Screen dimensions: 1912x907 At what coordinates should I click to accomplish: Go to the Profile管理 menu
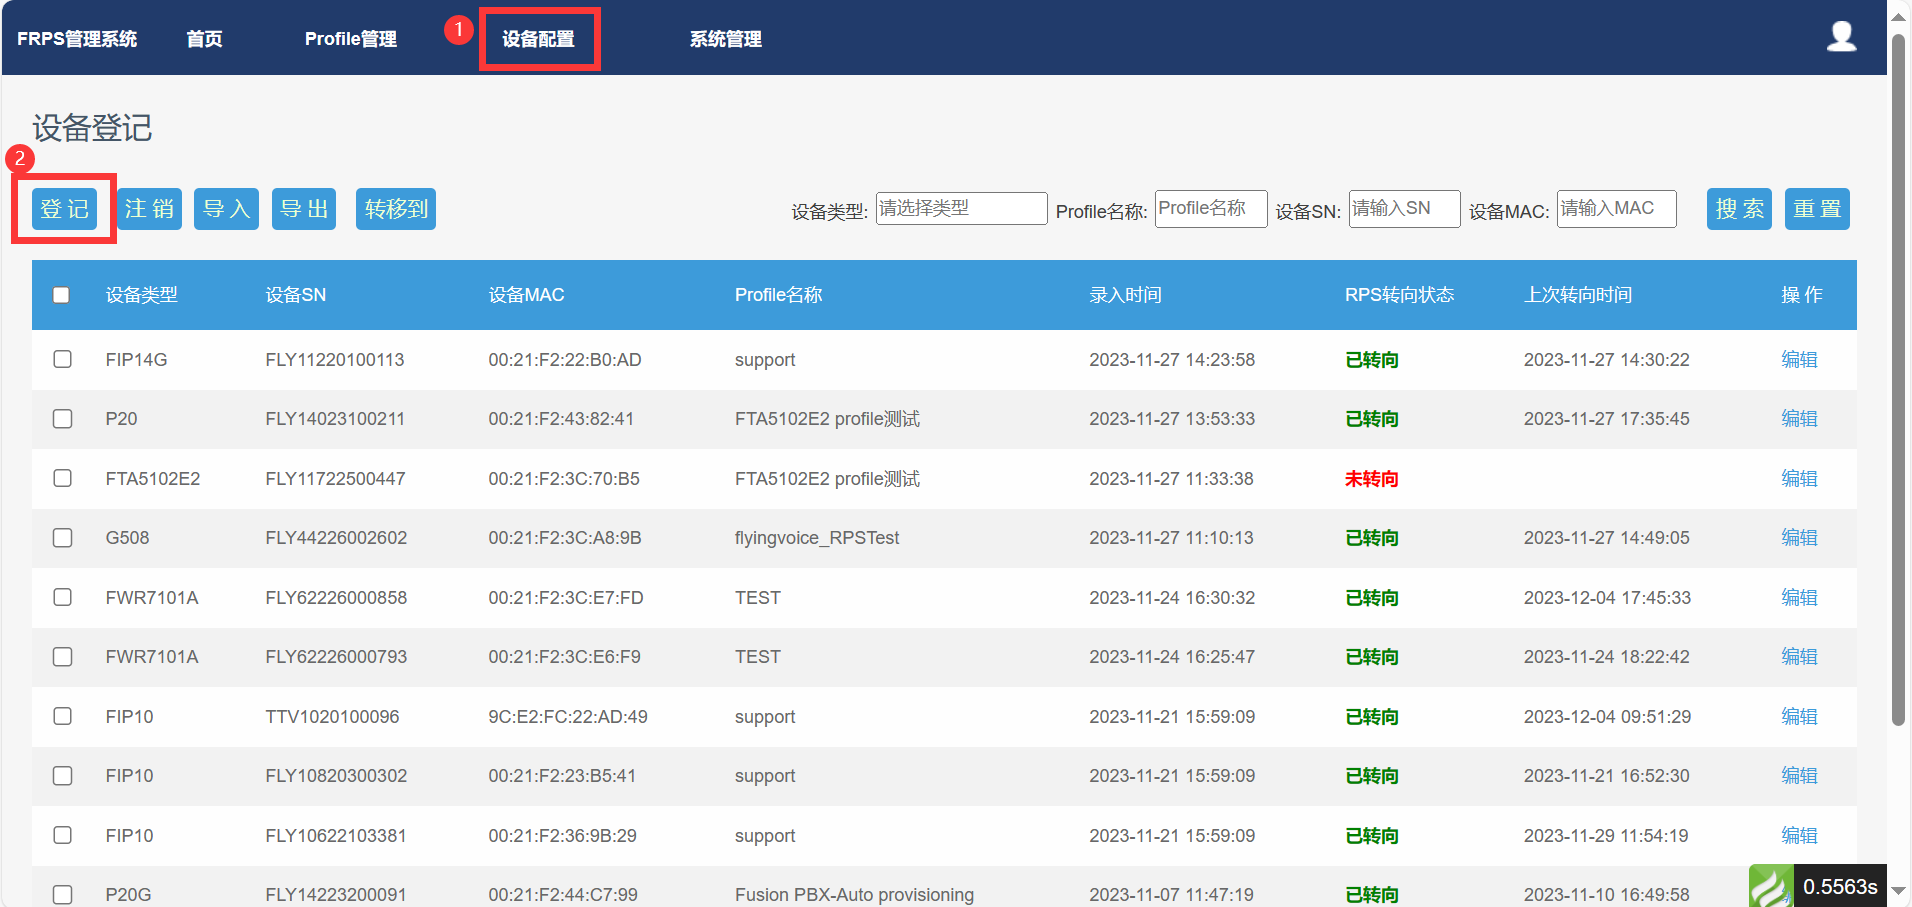pyautogui.click(x=350, y=39)
